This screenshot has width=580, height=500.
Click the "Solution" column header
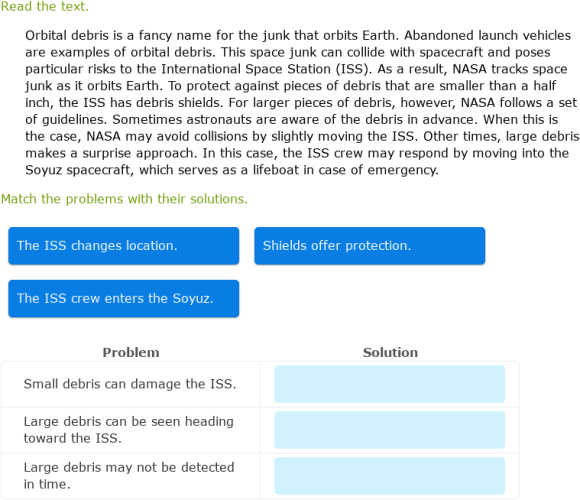click(390, 352)
